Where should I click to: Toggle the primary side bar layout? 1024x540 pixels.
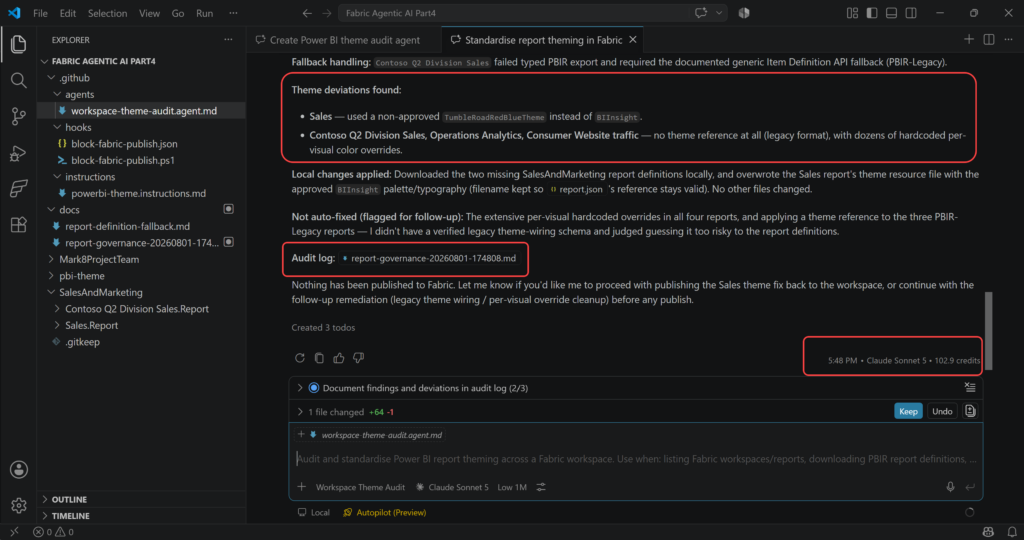(872, 13)
